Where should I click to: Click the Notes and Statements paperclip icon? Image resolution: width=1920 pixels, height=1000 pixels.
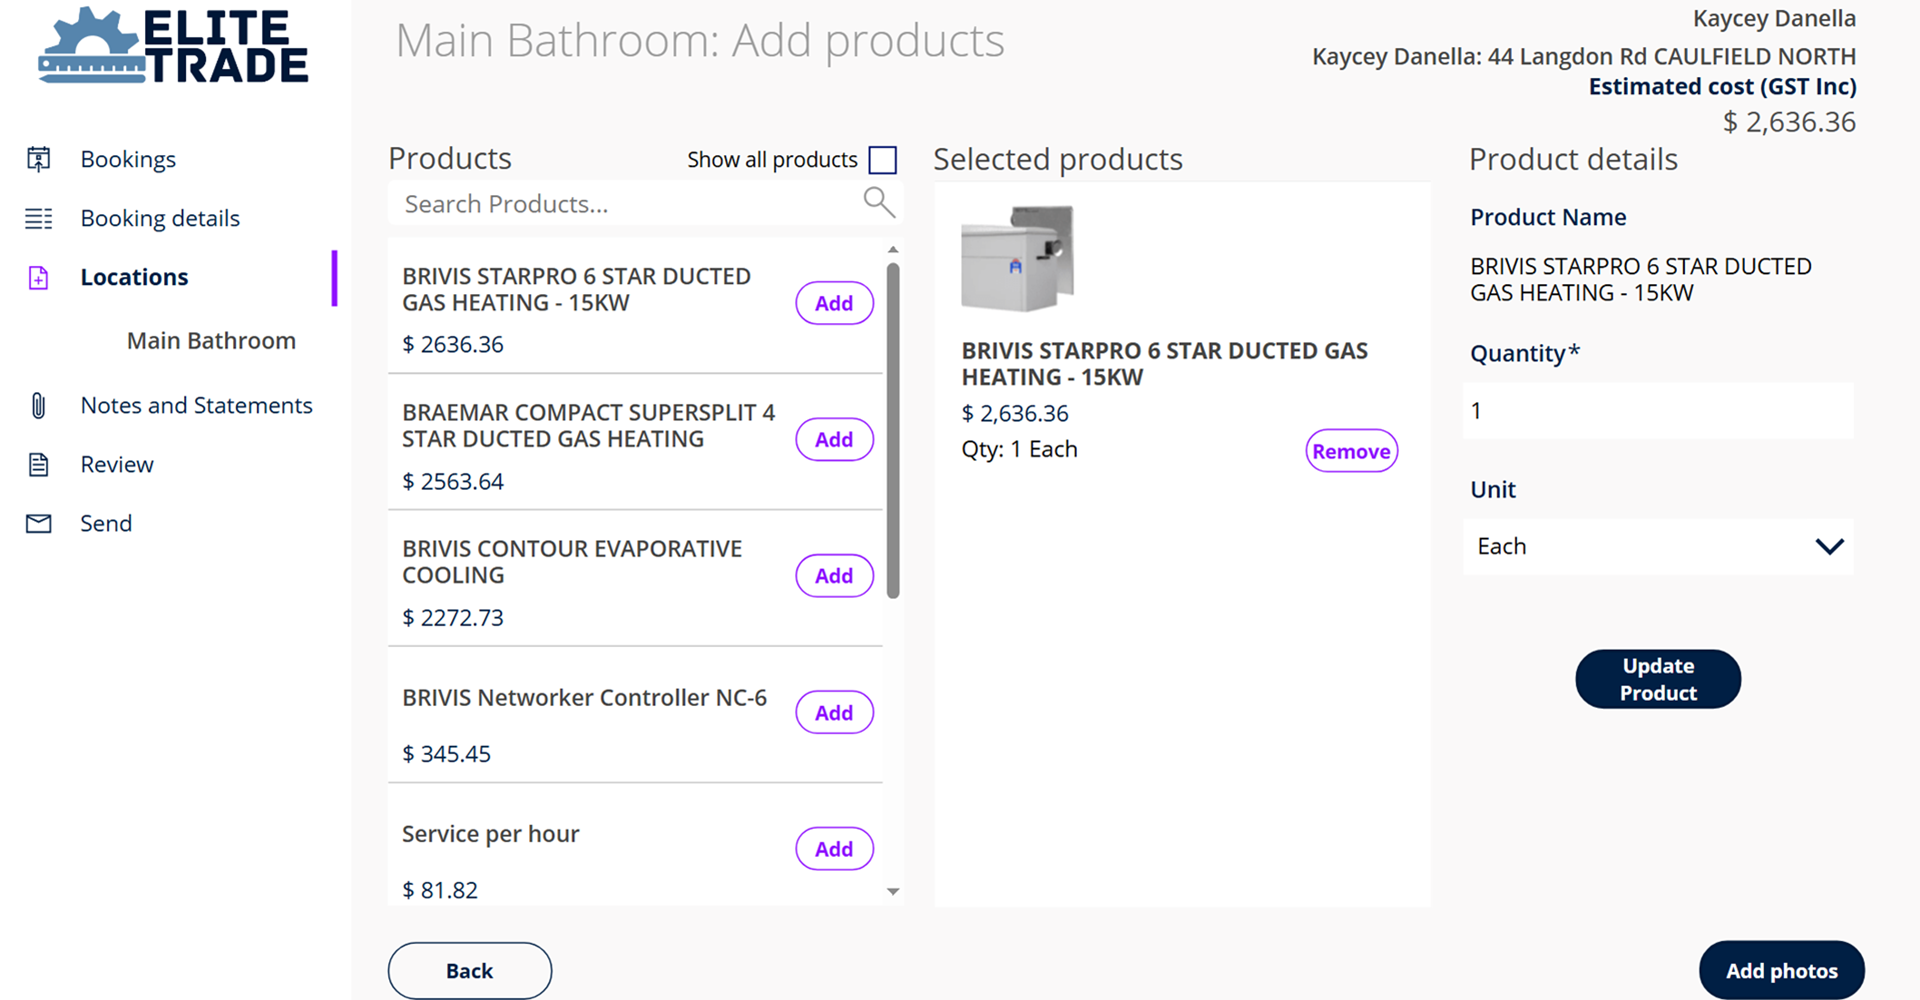point(39,405)
